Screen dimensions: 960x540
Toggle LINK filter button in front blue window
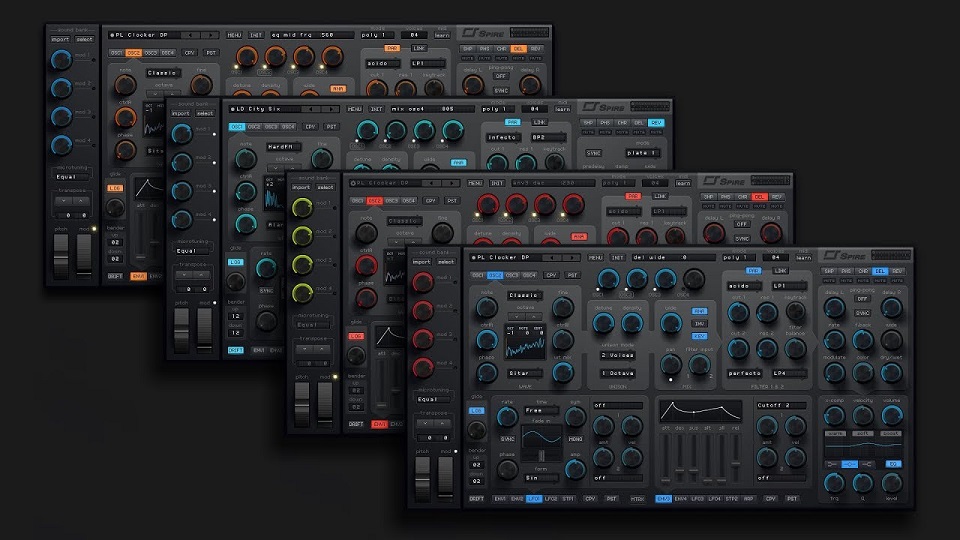(x=780, y=271)
